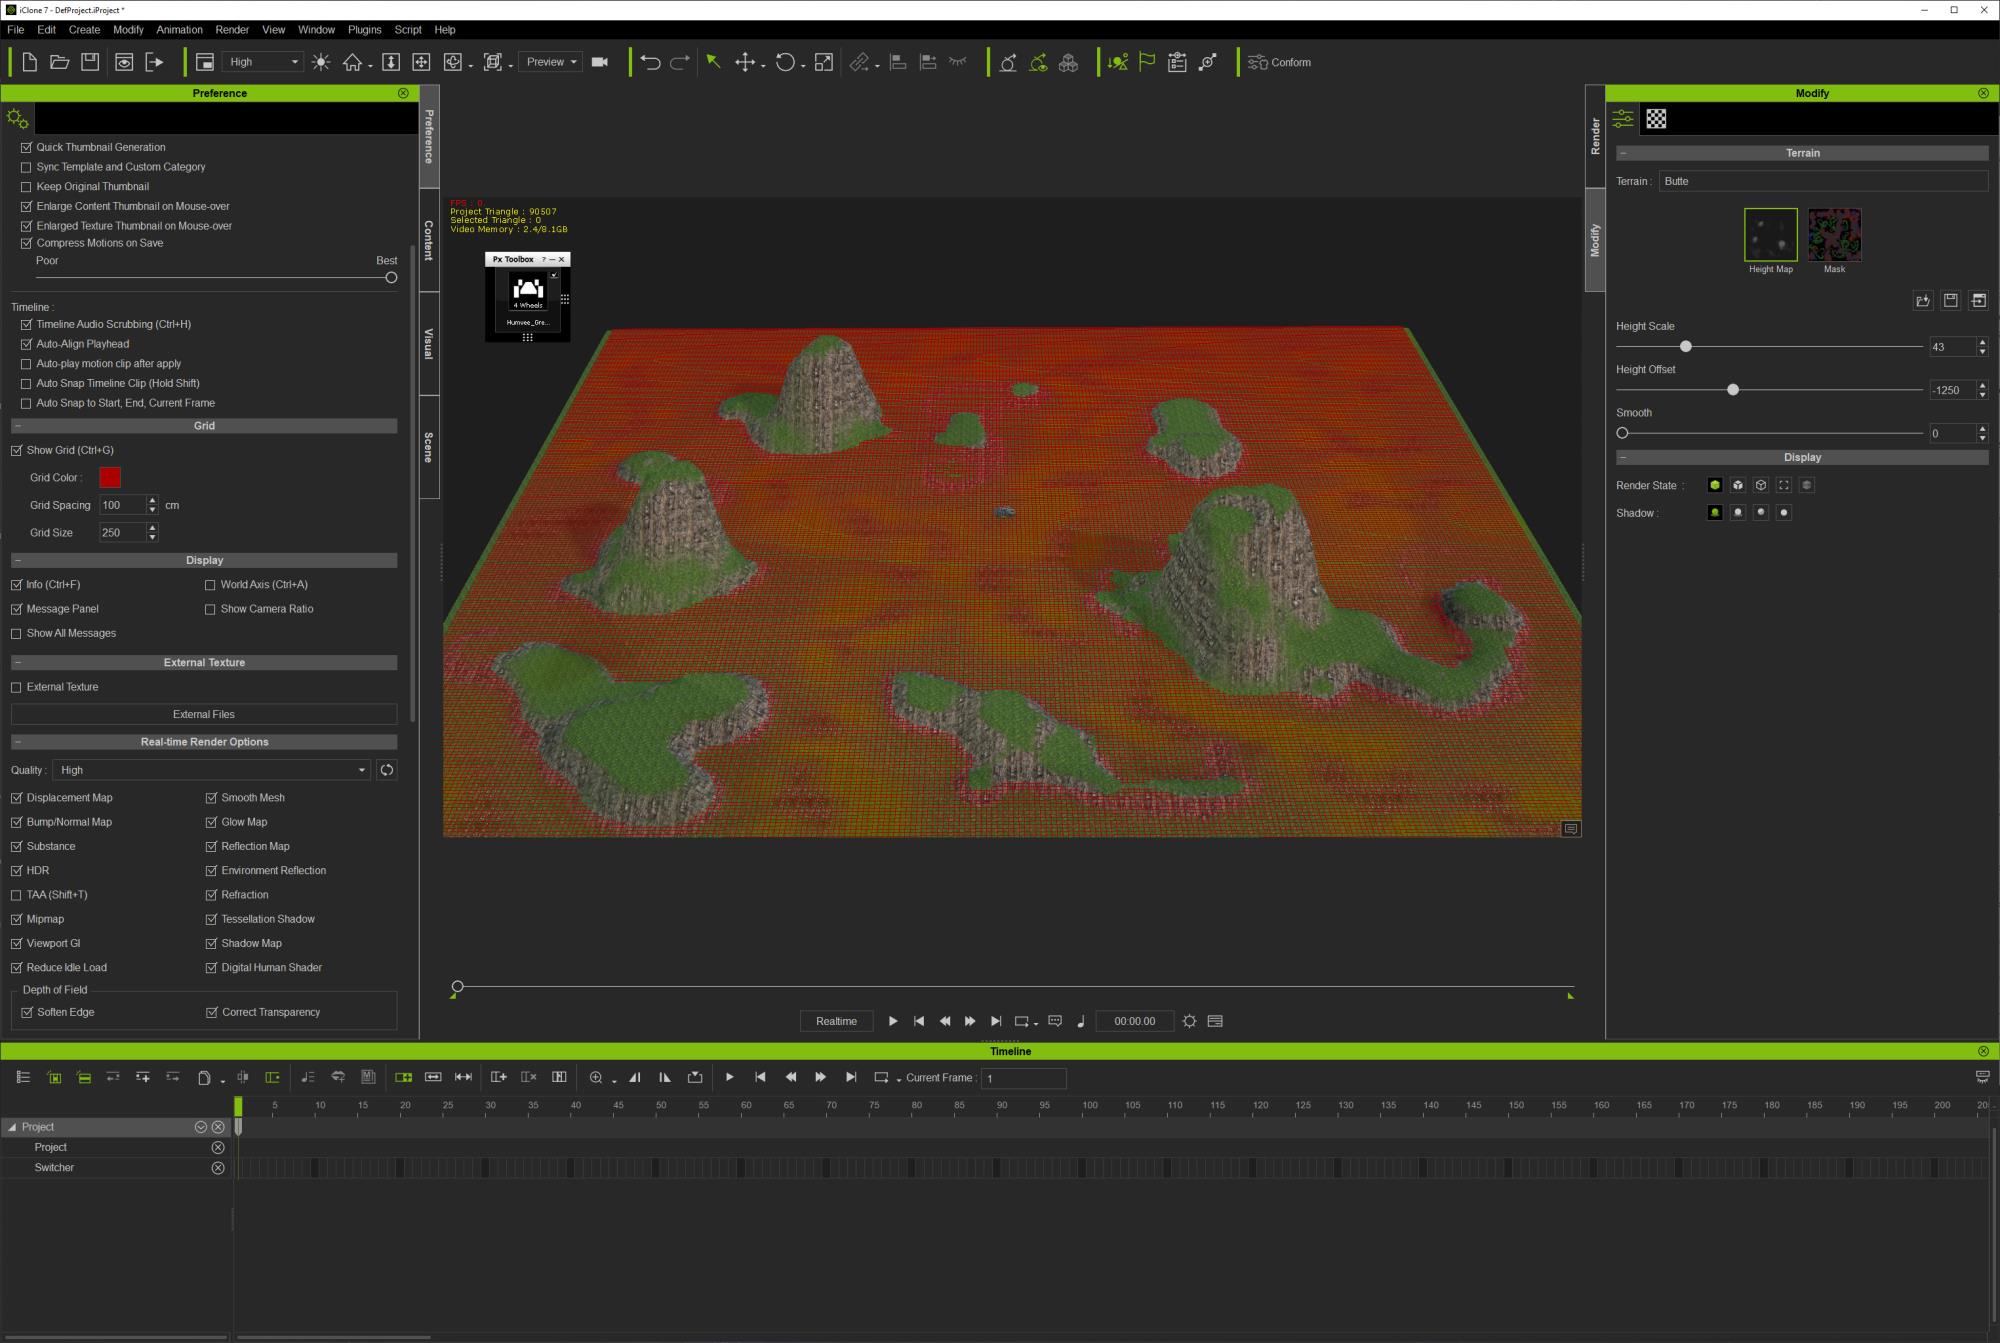Image resolution: width=2000 pixels, height=1343 pixels.
Task: Click the Realtime button
Action: click(x=836, y=1021)
